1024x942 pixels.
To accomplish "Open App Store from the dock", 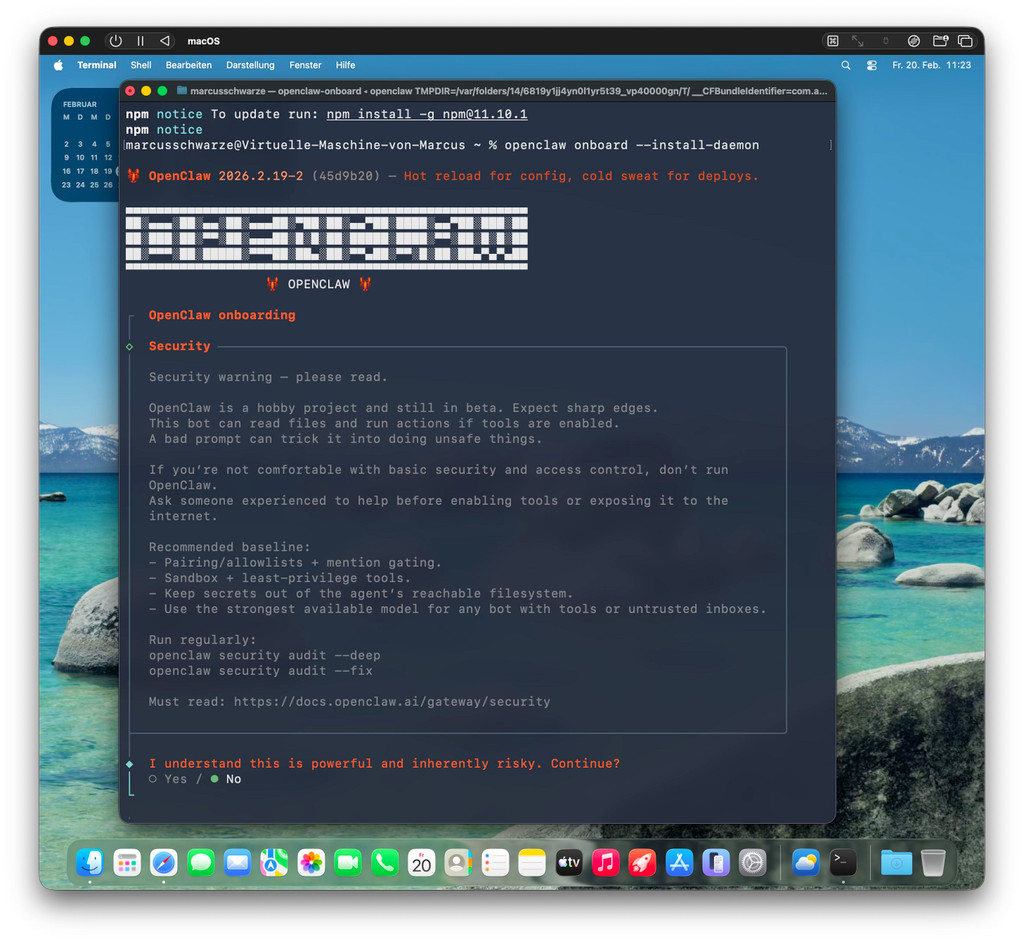I will (x=679, y=862).
